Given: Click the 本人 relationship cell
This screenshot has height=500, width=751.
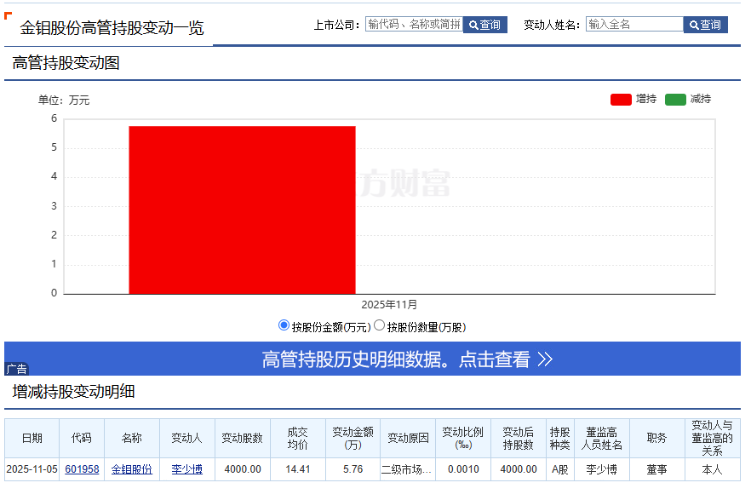Looking at the screenshot, I should 712,469.
